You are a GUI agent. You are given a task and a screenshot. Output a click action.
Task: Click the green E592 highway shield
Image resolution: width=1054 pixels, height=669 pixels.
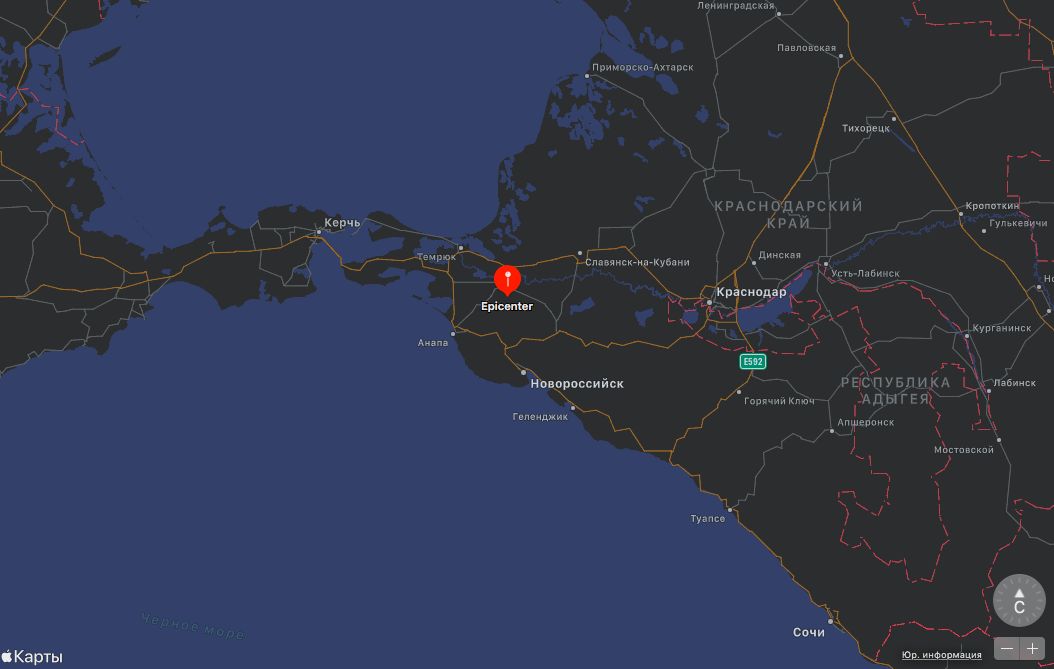point(753,361)
